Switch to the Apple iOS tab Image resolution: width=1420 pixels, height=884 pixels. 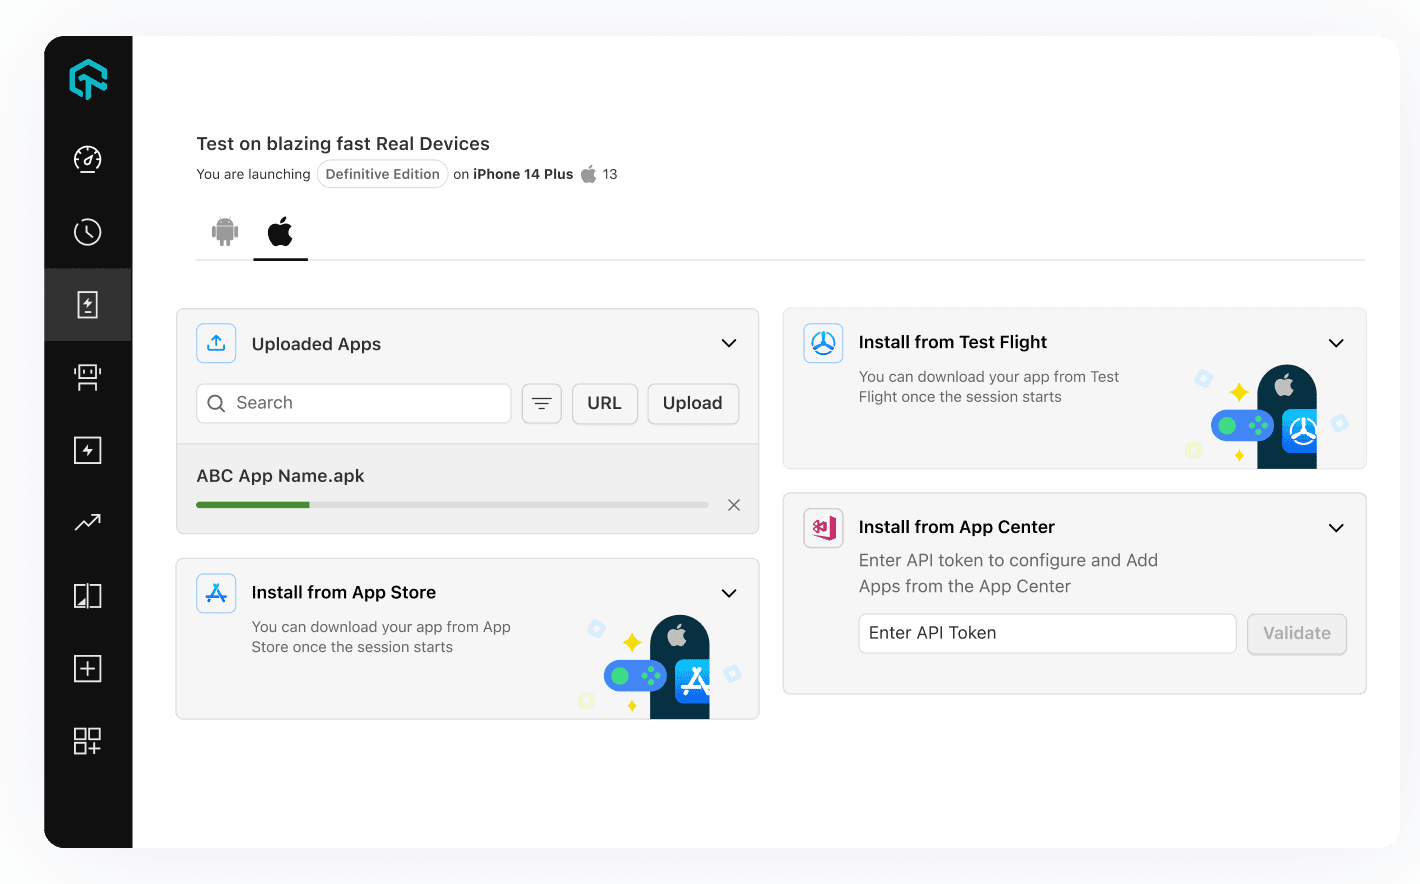280,231
